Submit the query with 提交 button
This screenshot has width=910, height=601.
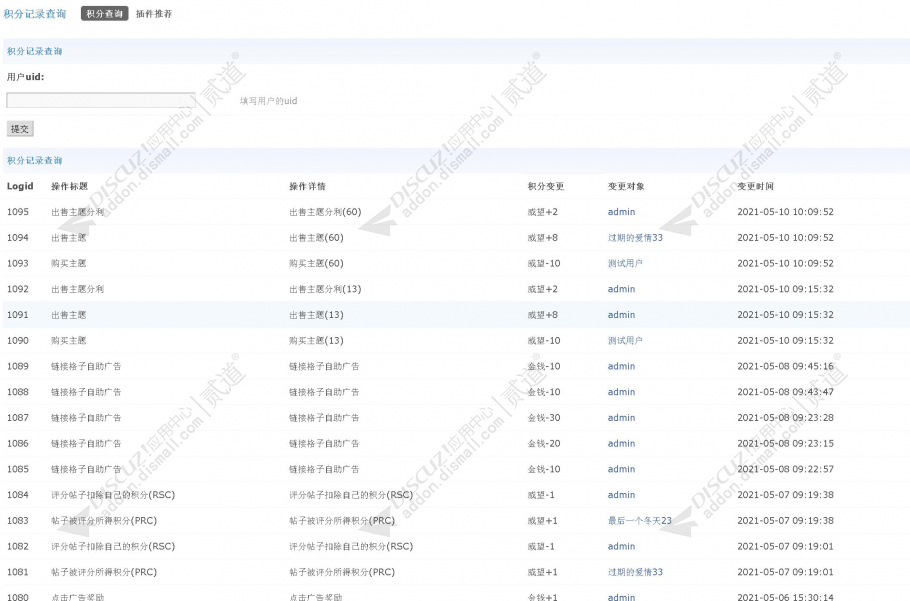pyautogui.click(x=20, y=129)
